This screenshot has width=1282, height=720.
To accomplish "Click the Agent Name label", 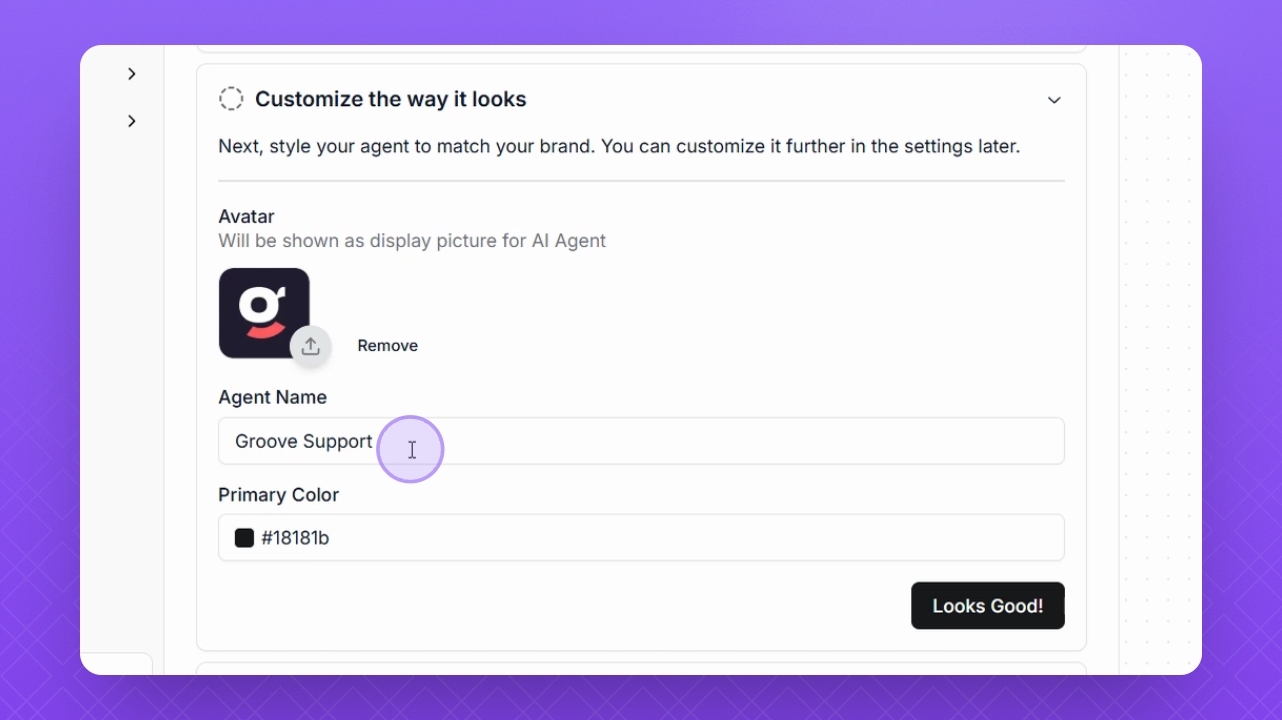I will (272, 397).
